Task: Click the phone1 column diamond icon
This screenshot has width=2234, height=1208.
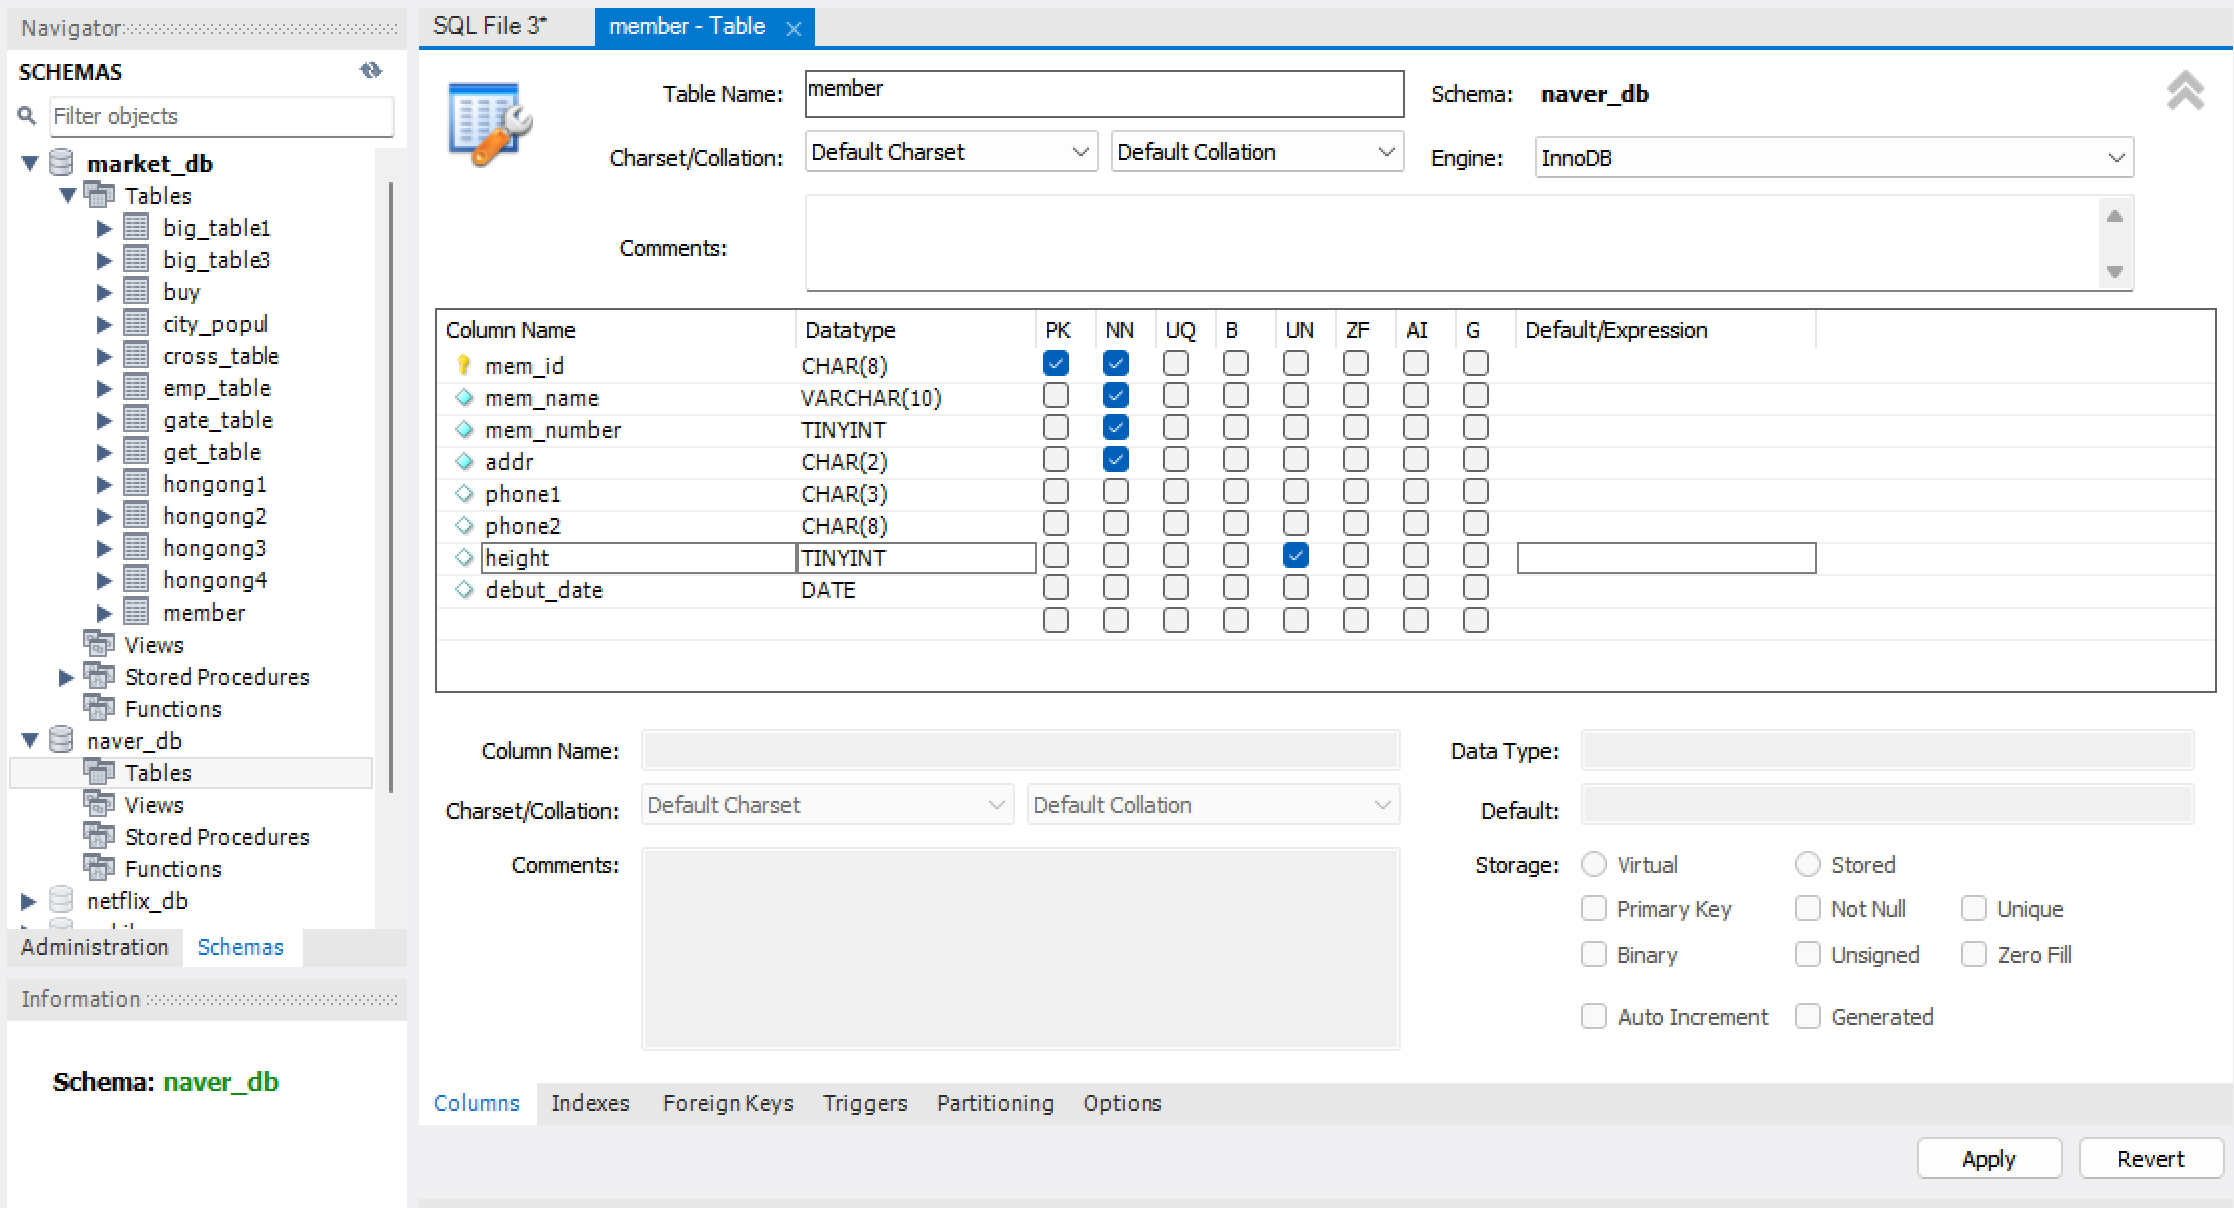Action: (x=463, y=493)
